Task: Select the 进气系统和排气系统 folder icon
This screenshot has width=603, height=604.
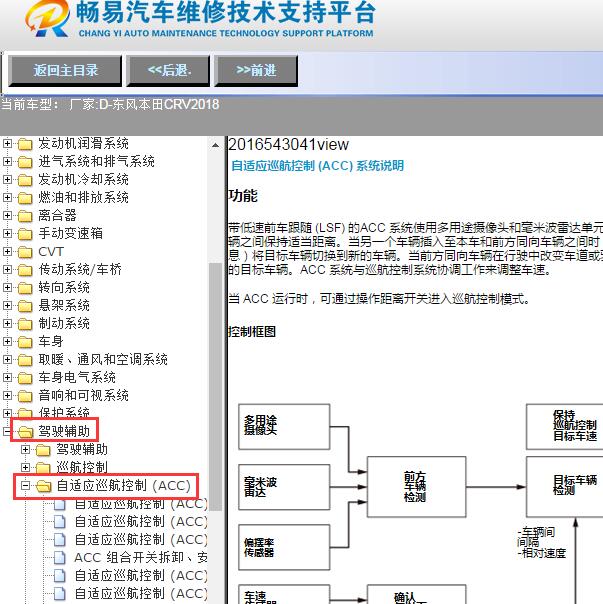Action: pos(25,162)
